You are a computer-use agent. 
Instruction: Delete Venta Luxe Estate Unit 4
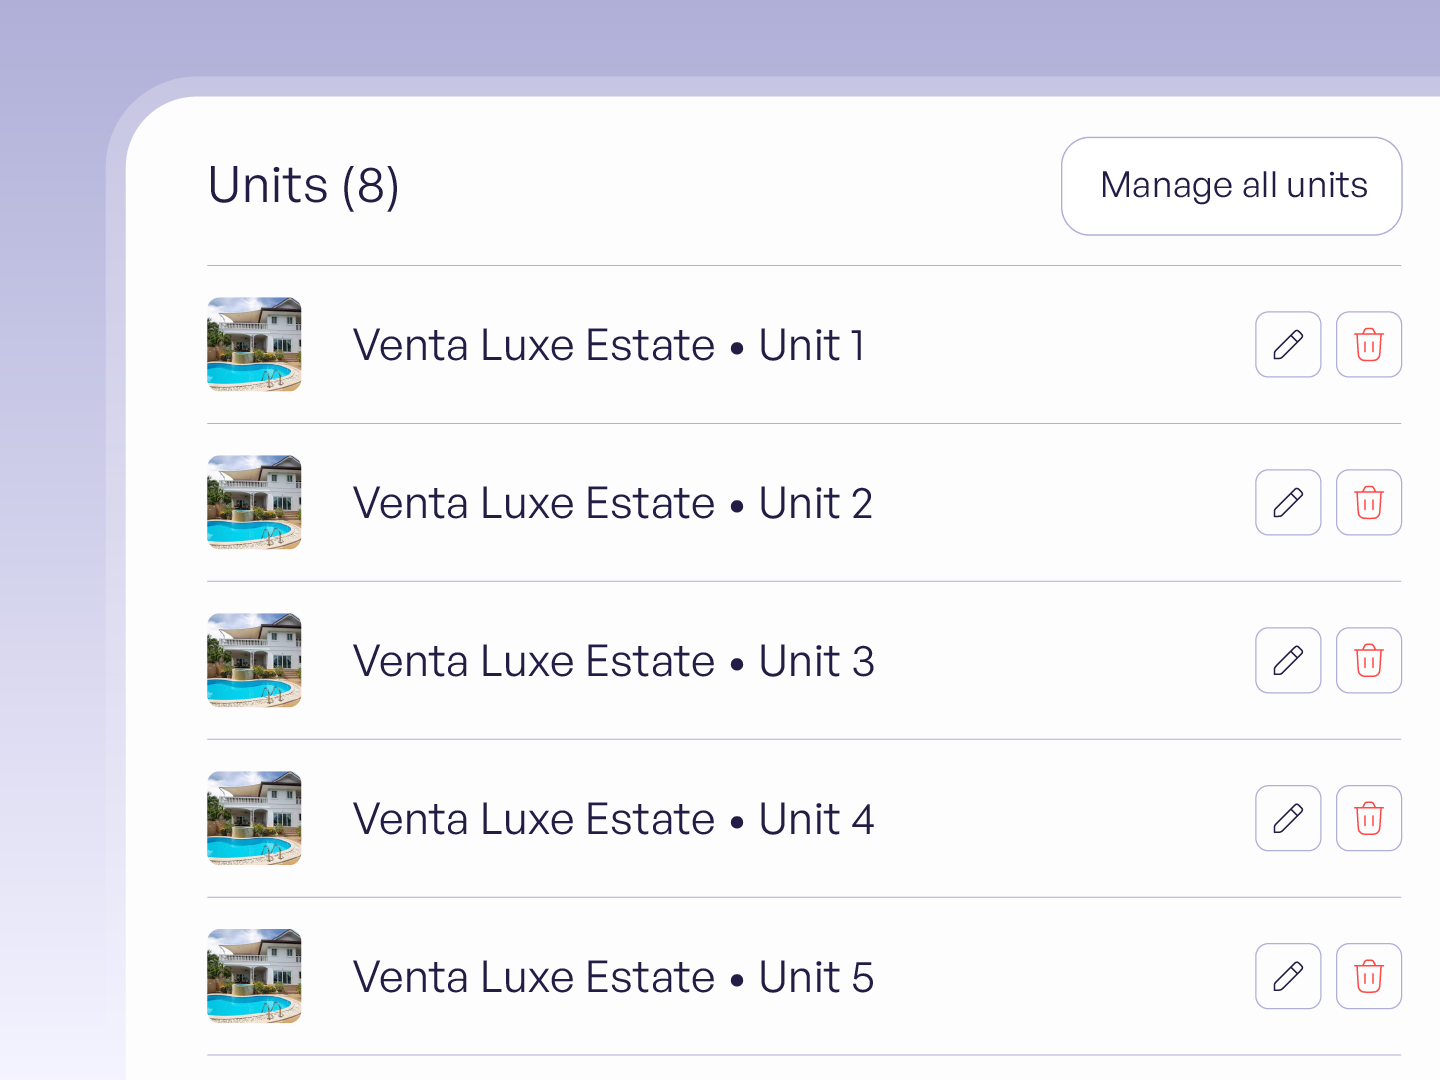[1369, 818]
